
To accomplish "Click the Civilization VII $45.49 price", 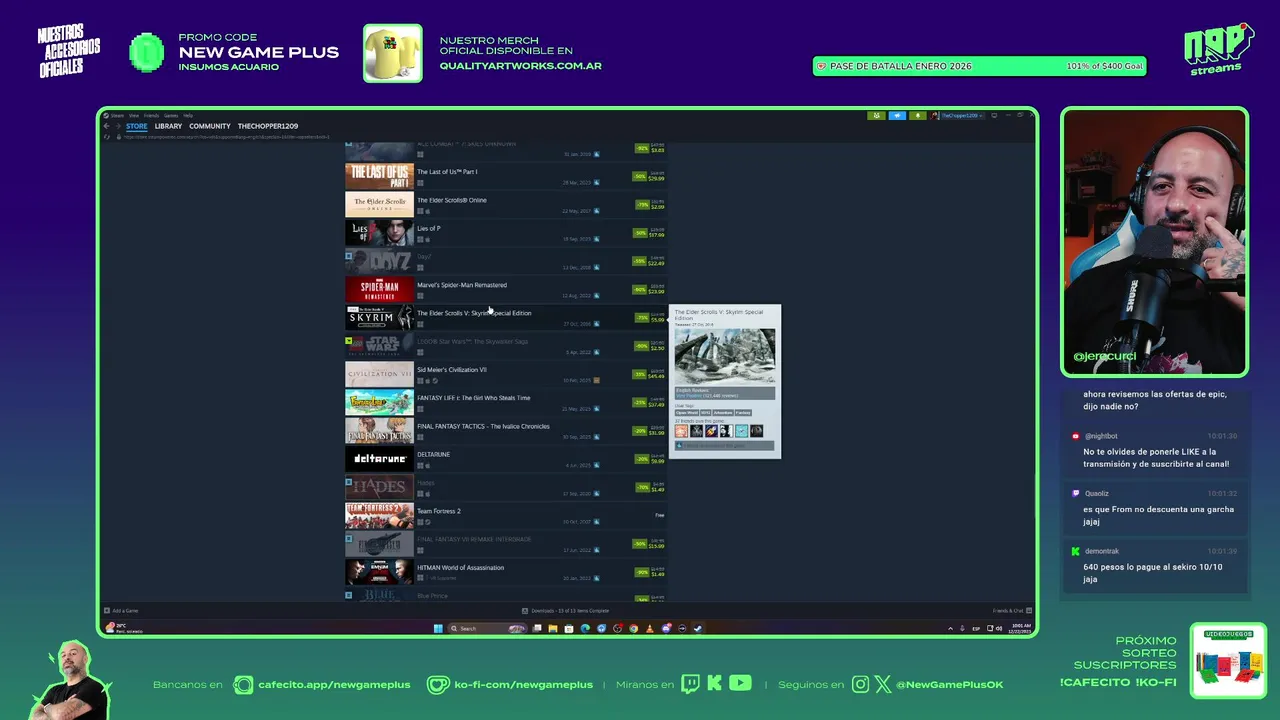I will [x=657, y=377].
